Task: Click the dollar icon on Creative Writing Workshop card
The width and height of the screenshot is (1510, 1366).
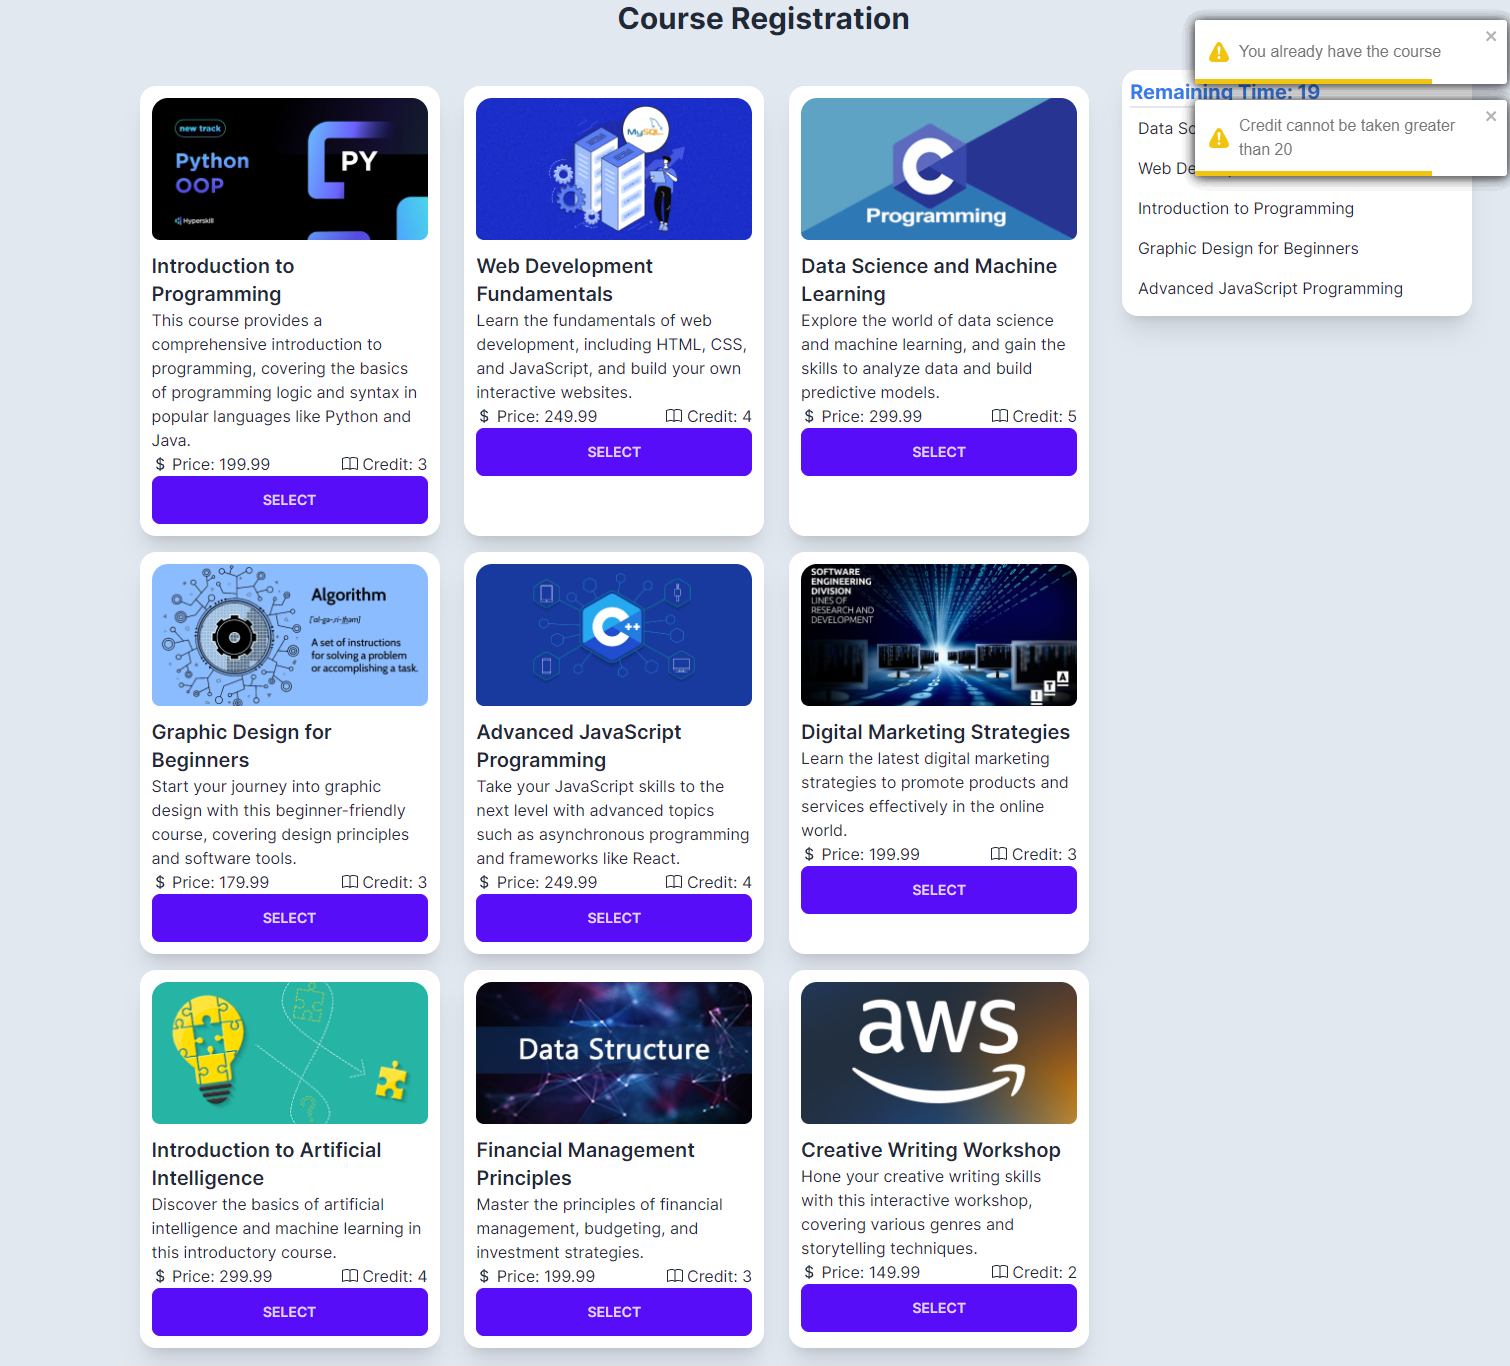Action: [x=809, y=1272]
